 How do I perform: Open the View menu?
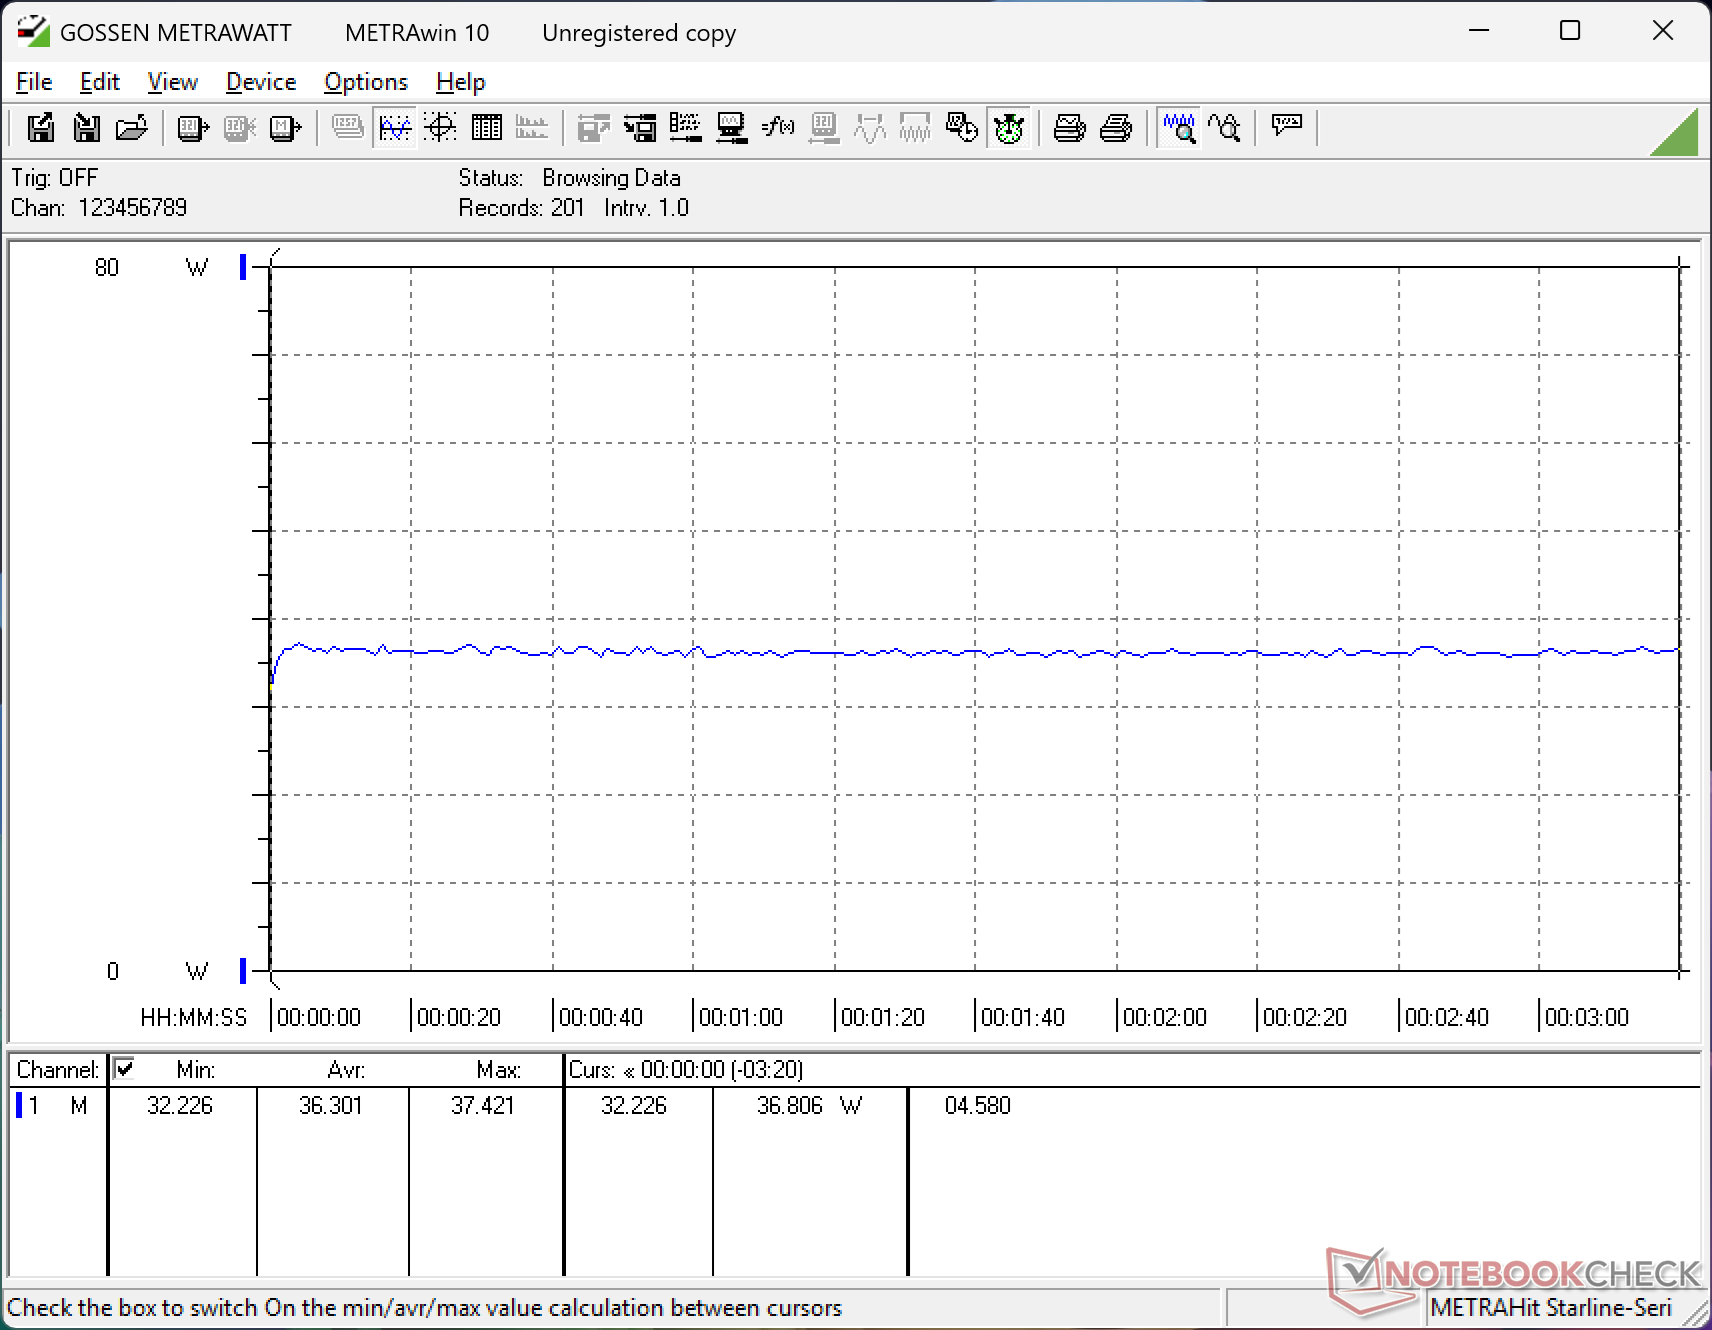172,82
